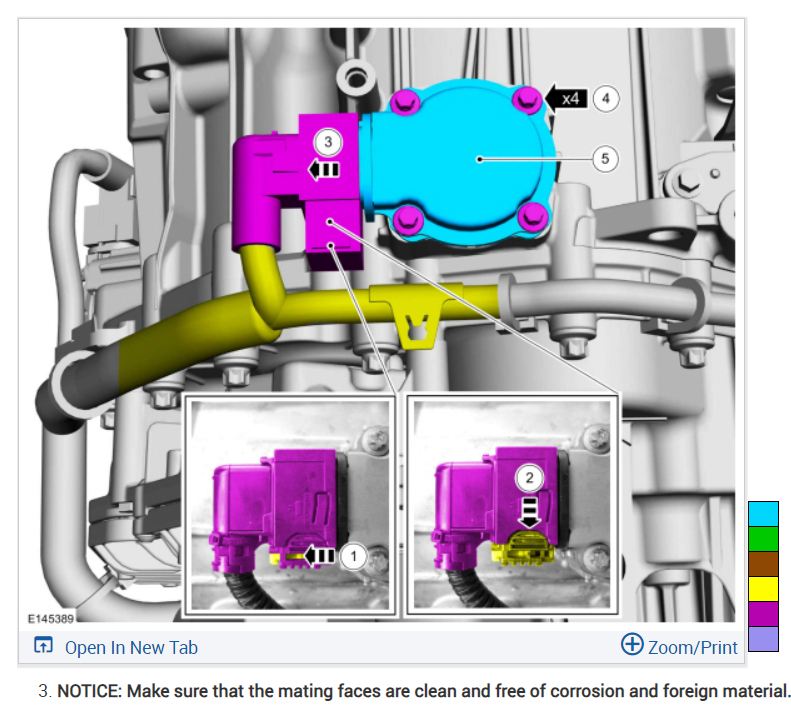Click callout number 5 on cyan cover
The width and height of the screenshot is (791, 708).
click(605, 159)
